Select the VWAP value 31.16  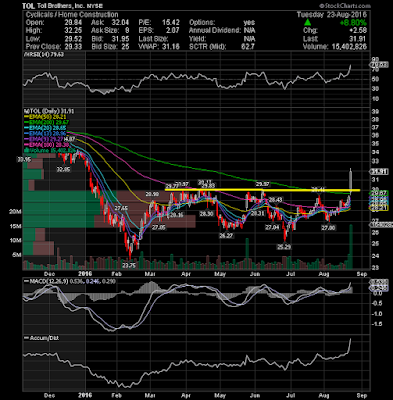(171, 46)
